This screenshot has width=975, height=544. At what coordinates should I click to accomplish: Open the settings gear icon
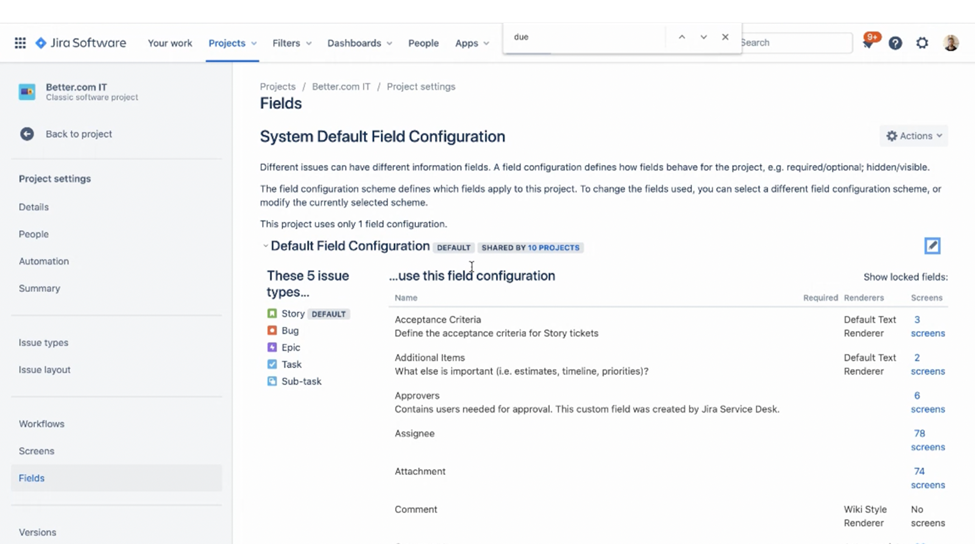point(922,43)
